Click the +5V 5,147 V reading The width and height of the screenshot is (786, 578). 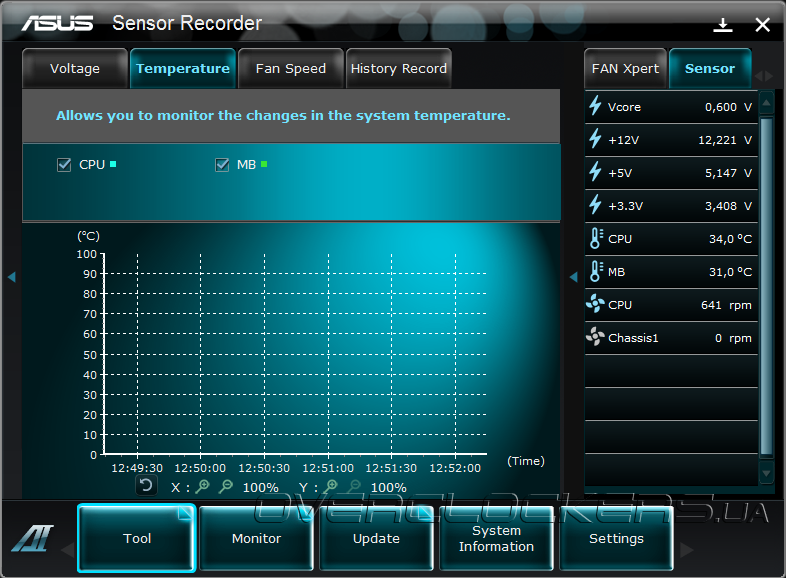(728, 173)
